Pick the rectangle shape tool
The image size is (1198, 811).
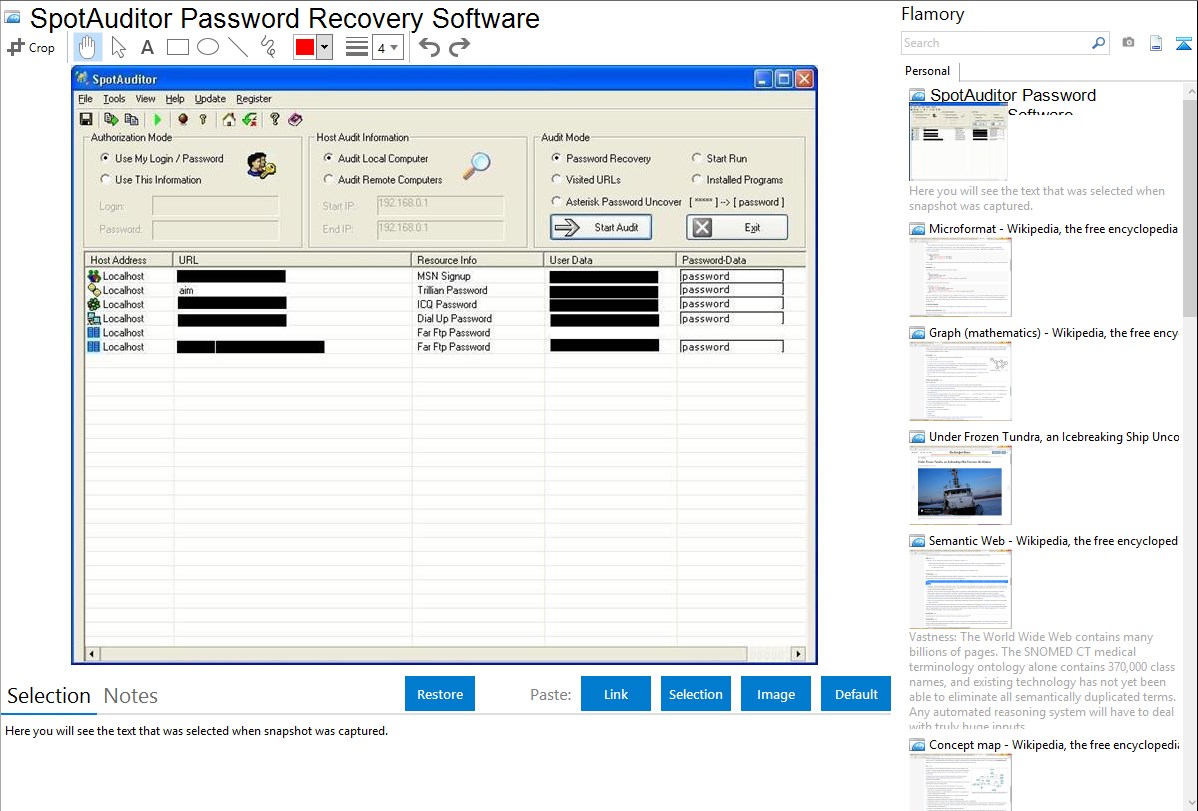(177, 47)
